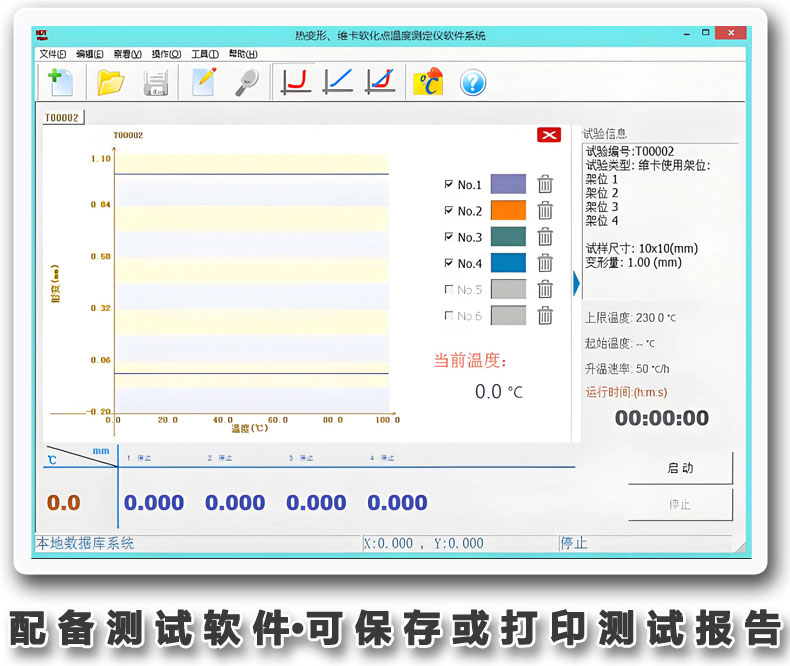Click the chart plot area

tap(251, 283)
